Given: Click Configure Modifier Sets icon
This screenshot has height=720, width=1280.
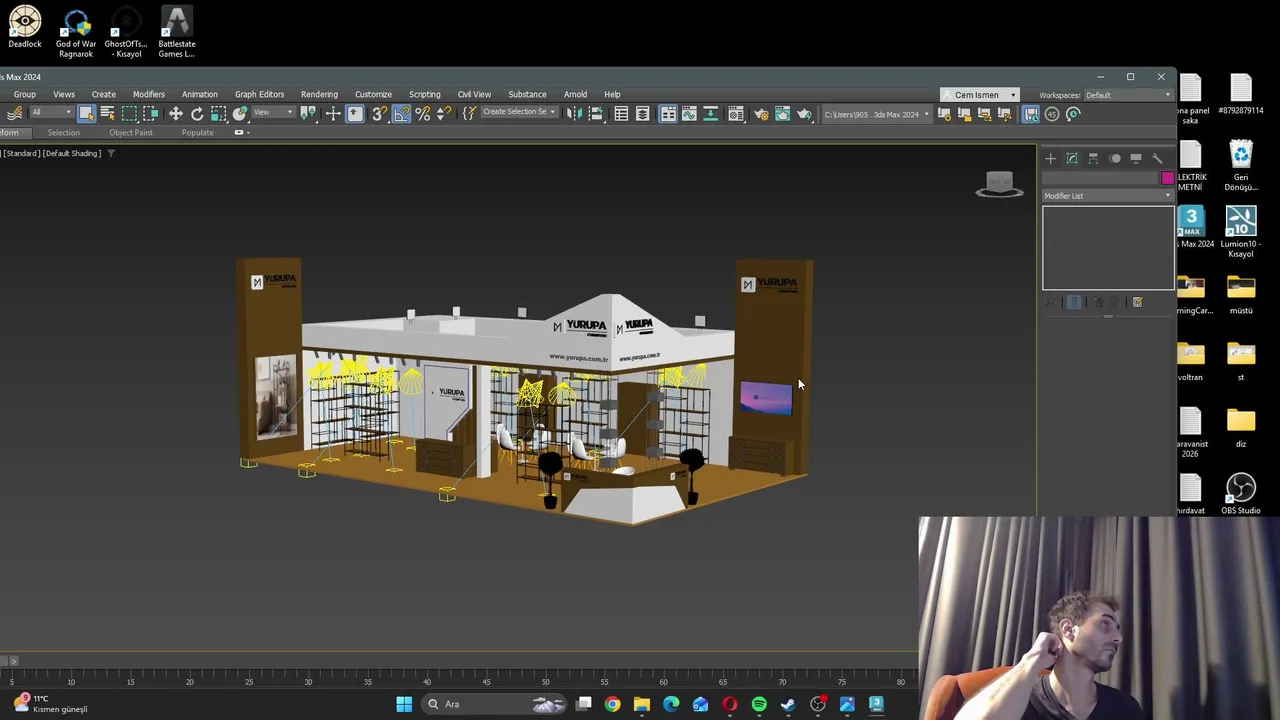Looking at the screenshot, I should pos(1137,302).
